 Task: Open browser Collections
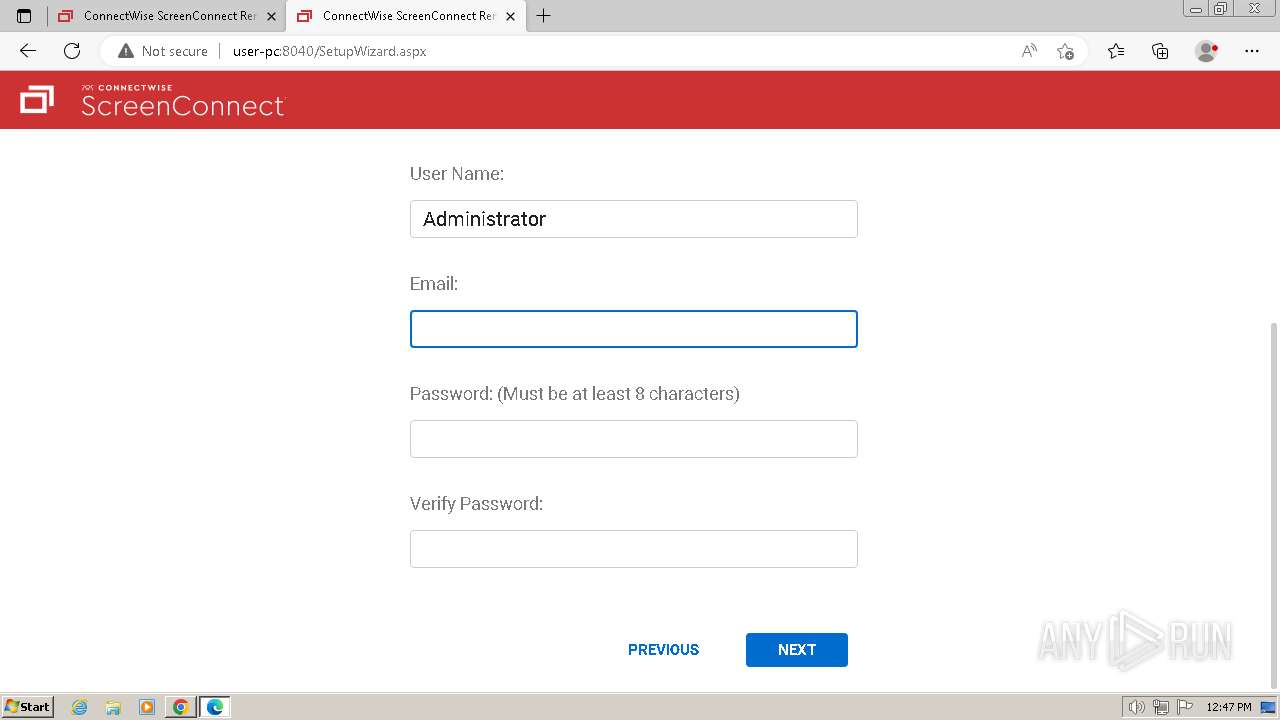pyautogui.click(x=1160, y=51)
